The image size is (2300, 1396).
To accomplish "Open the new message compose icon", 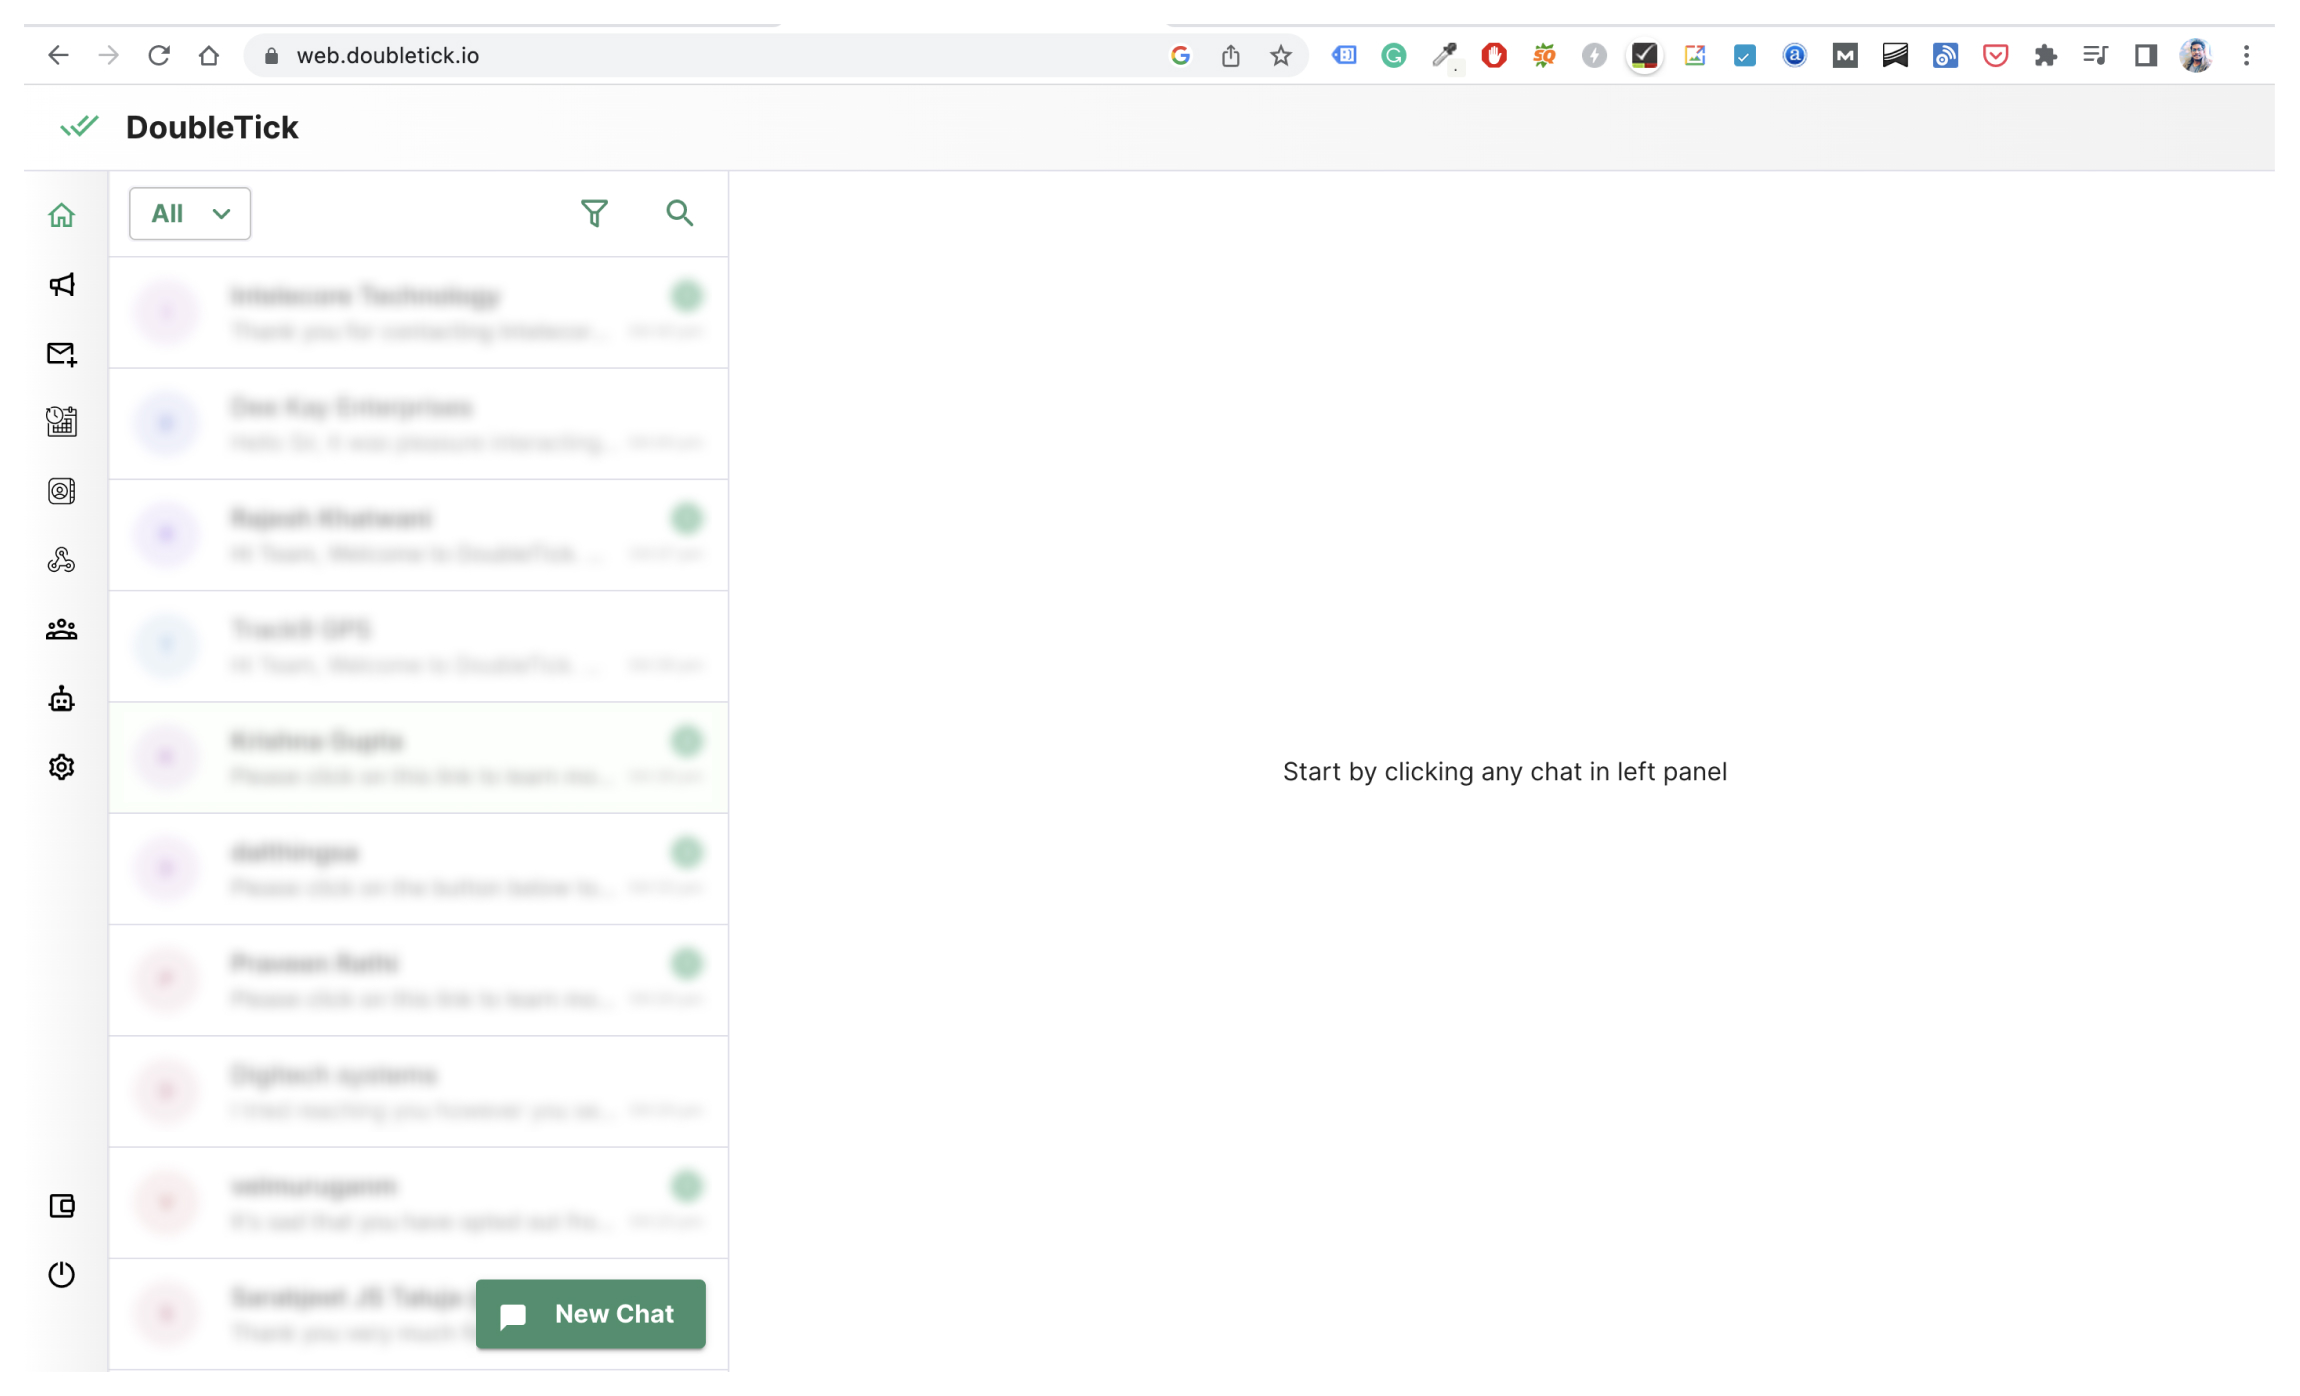I will tap(61, 354).
